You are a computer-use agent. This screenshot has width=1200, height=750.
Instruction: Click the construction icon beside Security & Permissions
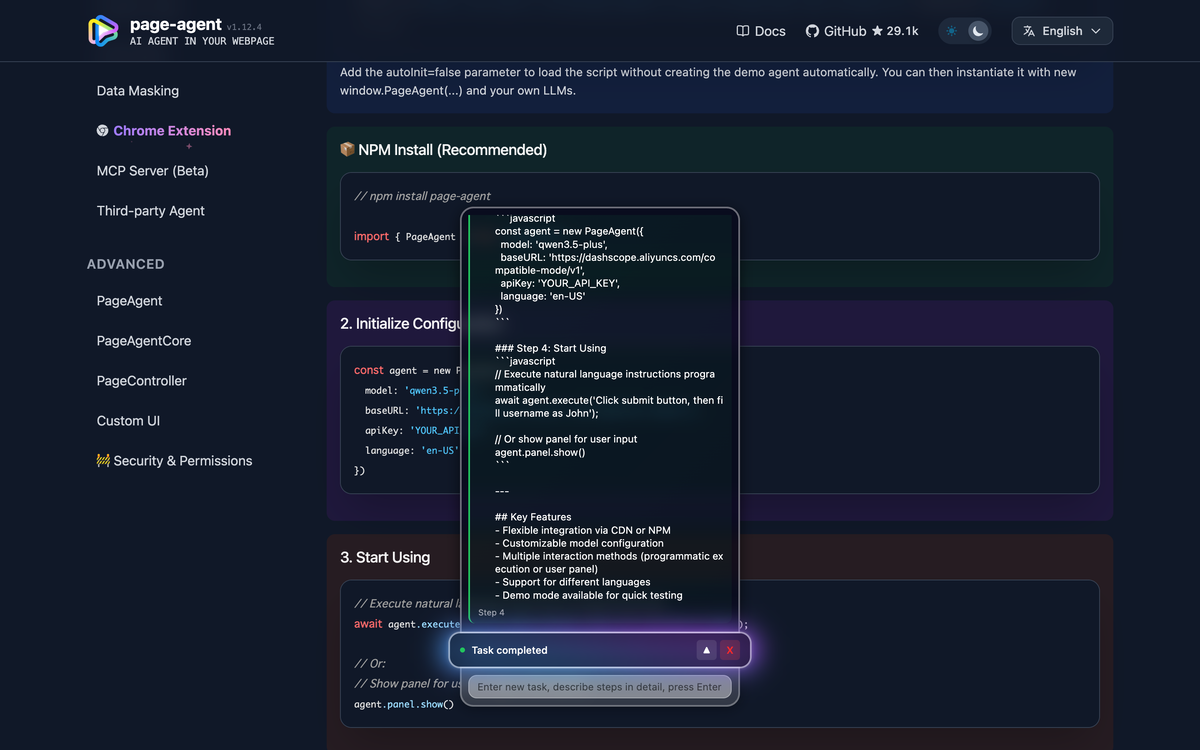(103, 461)
